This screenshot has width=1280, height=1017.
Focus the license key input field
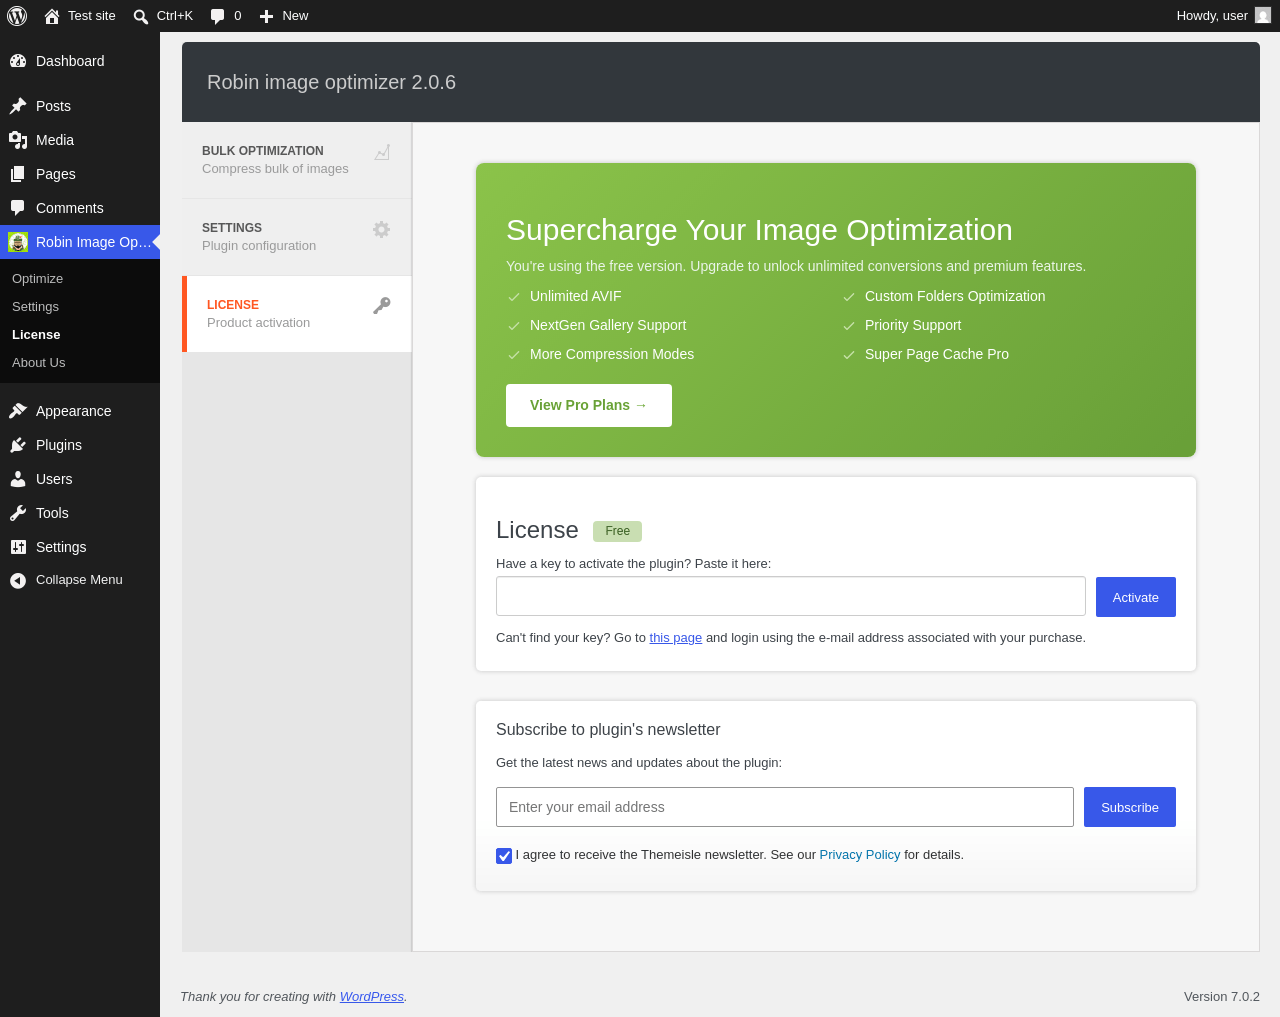(791, 596)
